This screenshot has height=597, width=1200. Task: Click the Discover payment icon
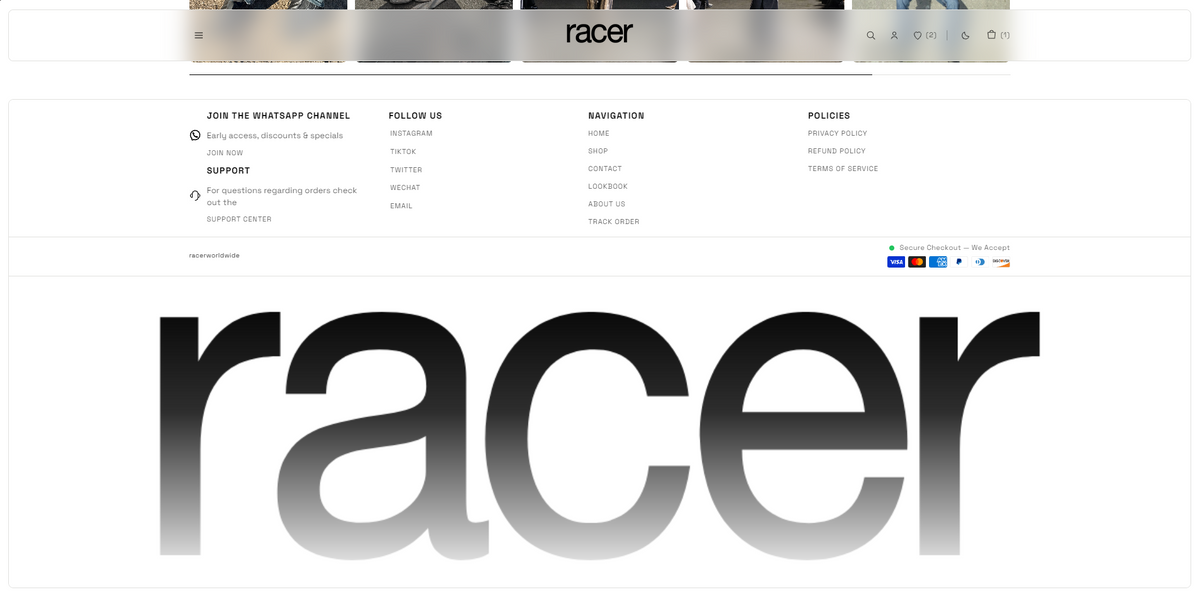[x=1001, y=262]
